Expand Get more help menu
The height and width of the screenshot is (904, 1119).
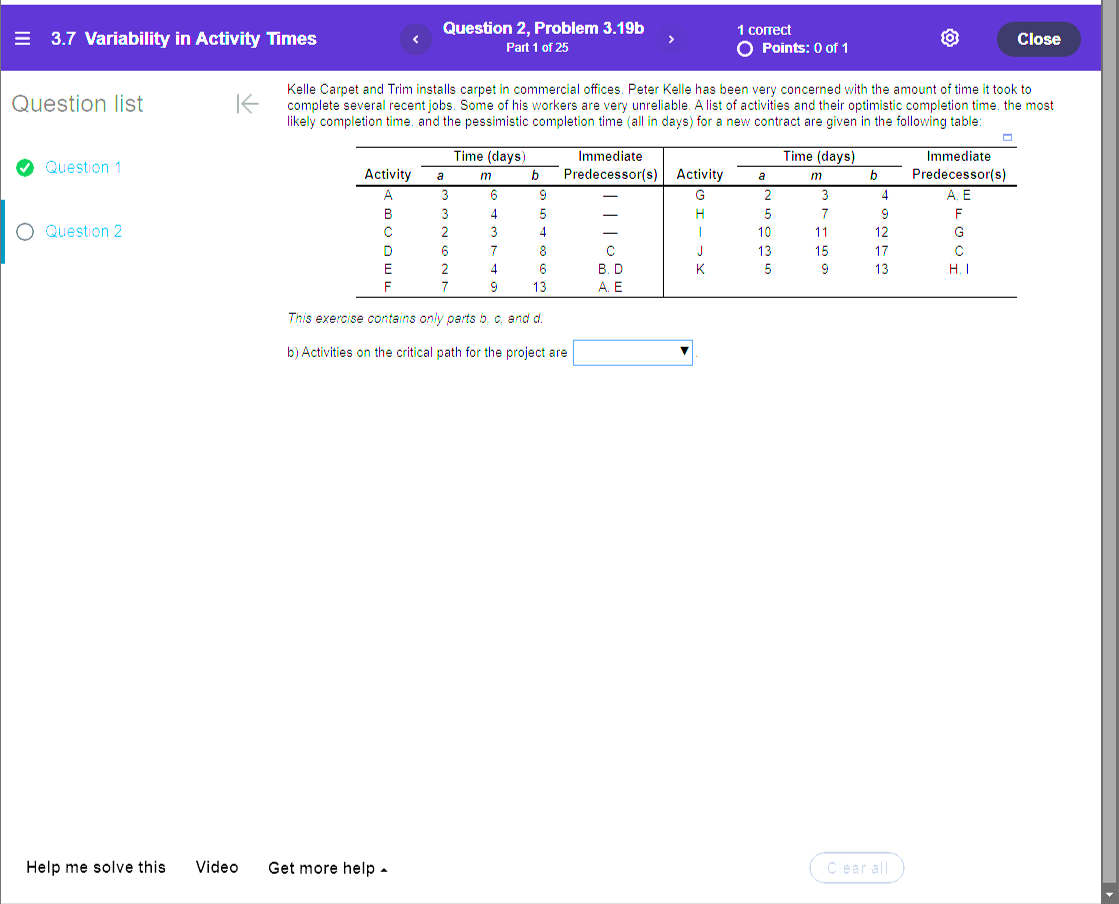(x=328, y=868)
